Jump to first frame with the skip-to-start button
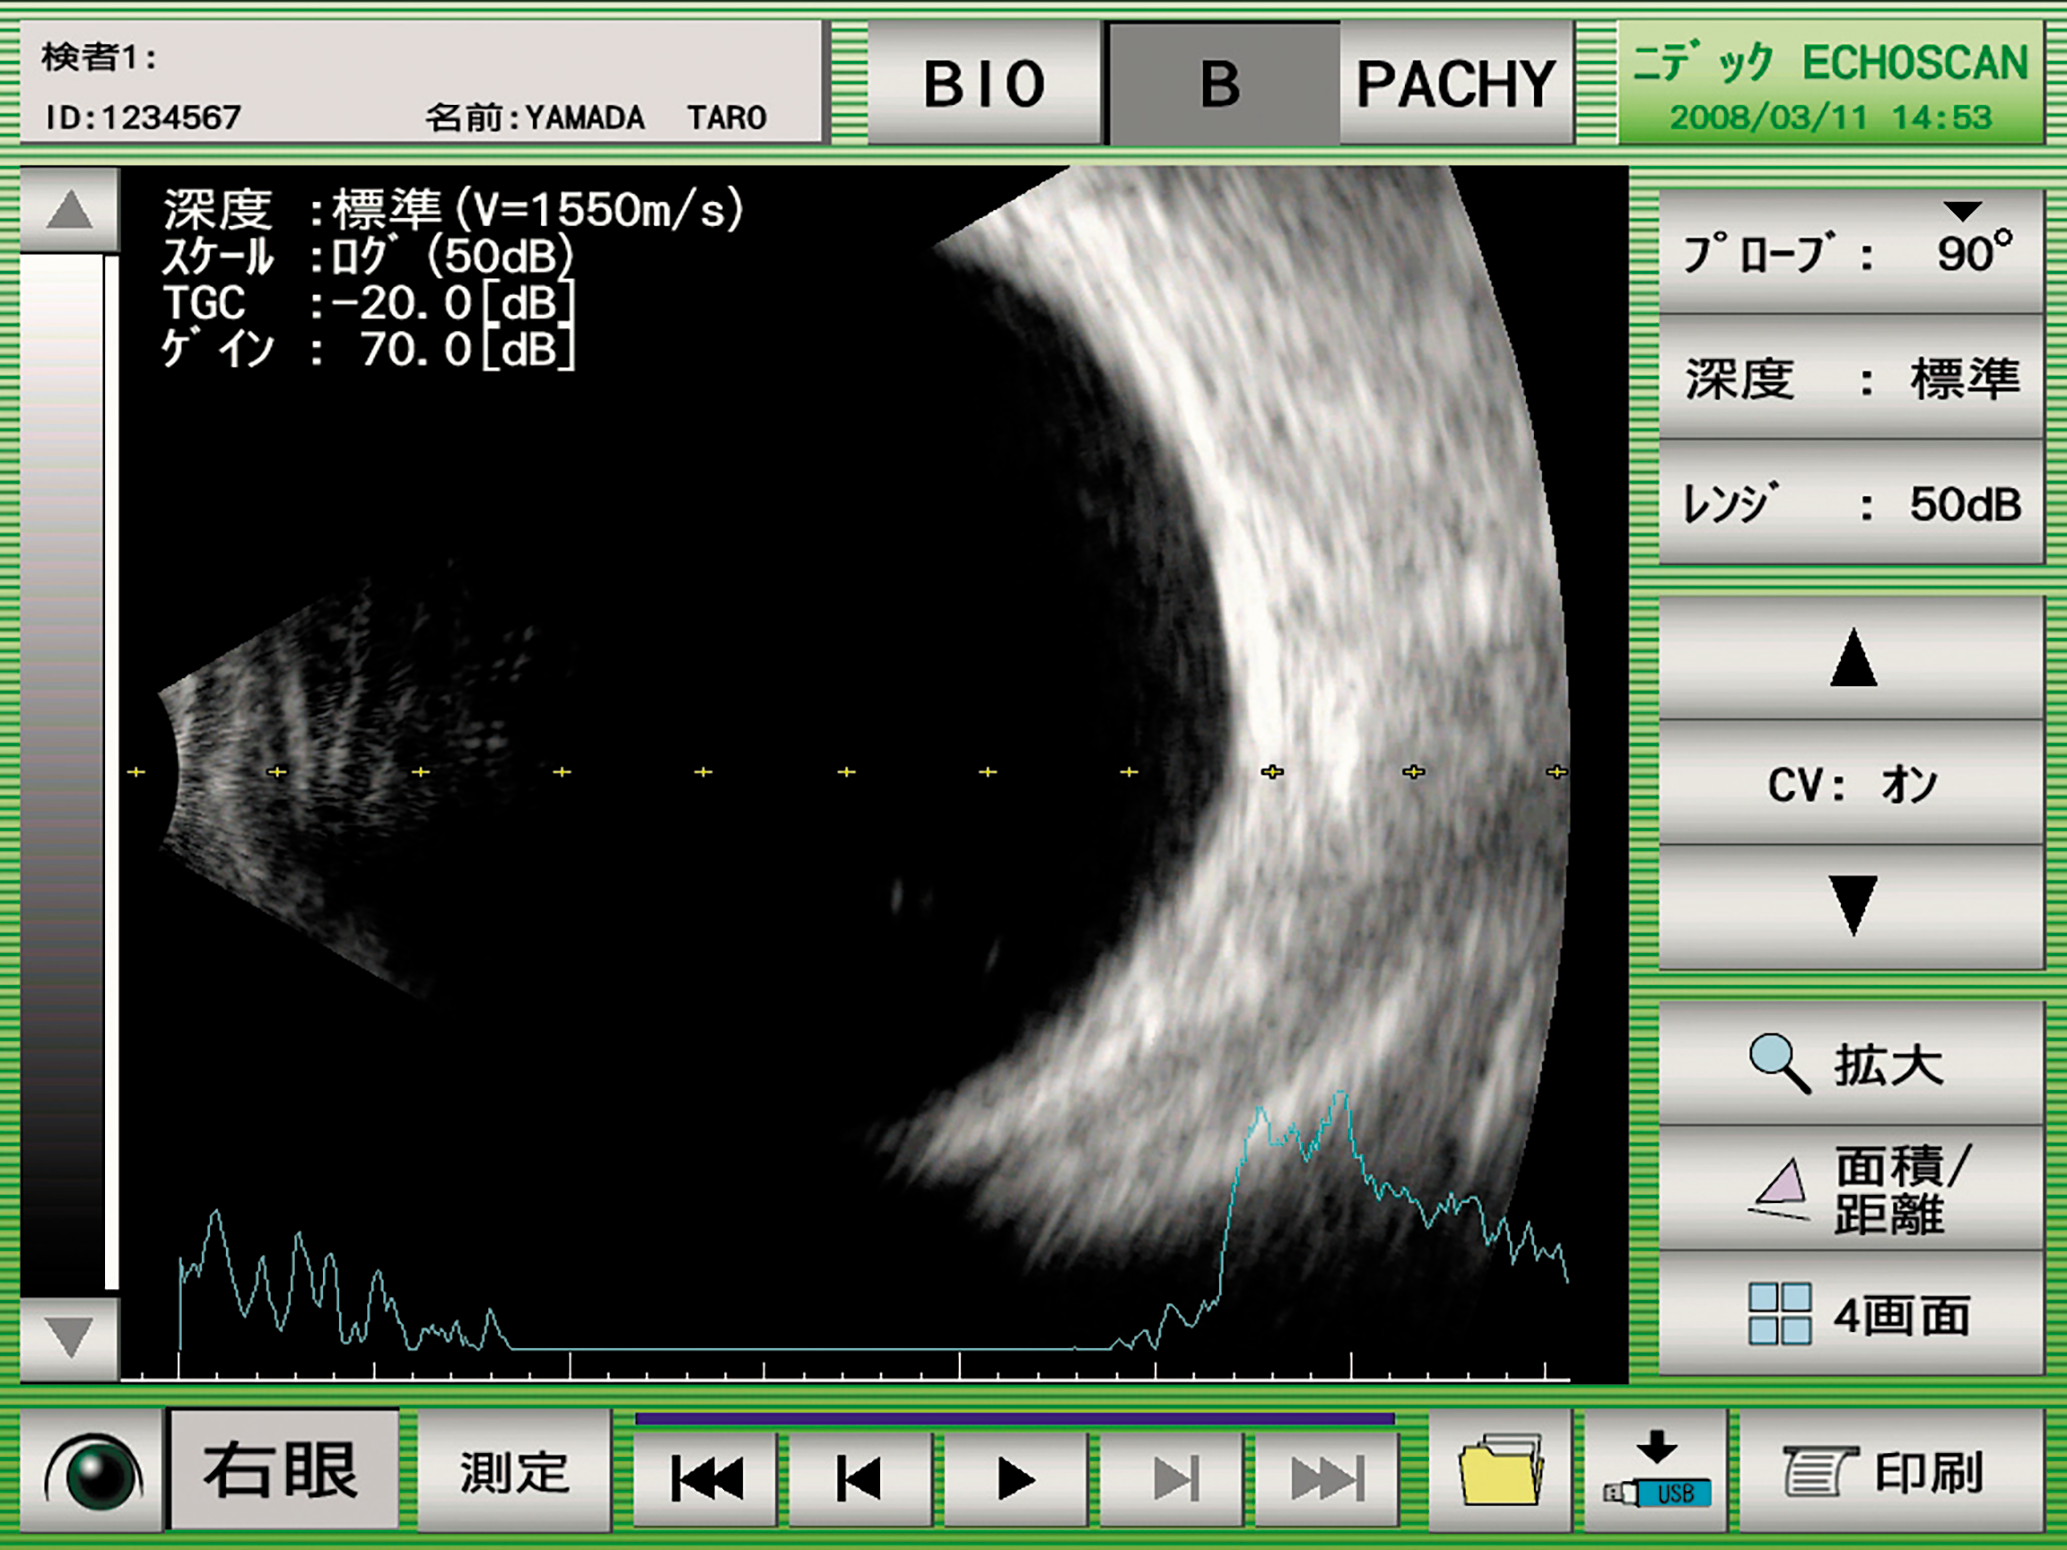The height and width of the screenshot is (1550, 2067). pos(707,1476)
